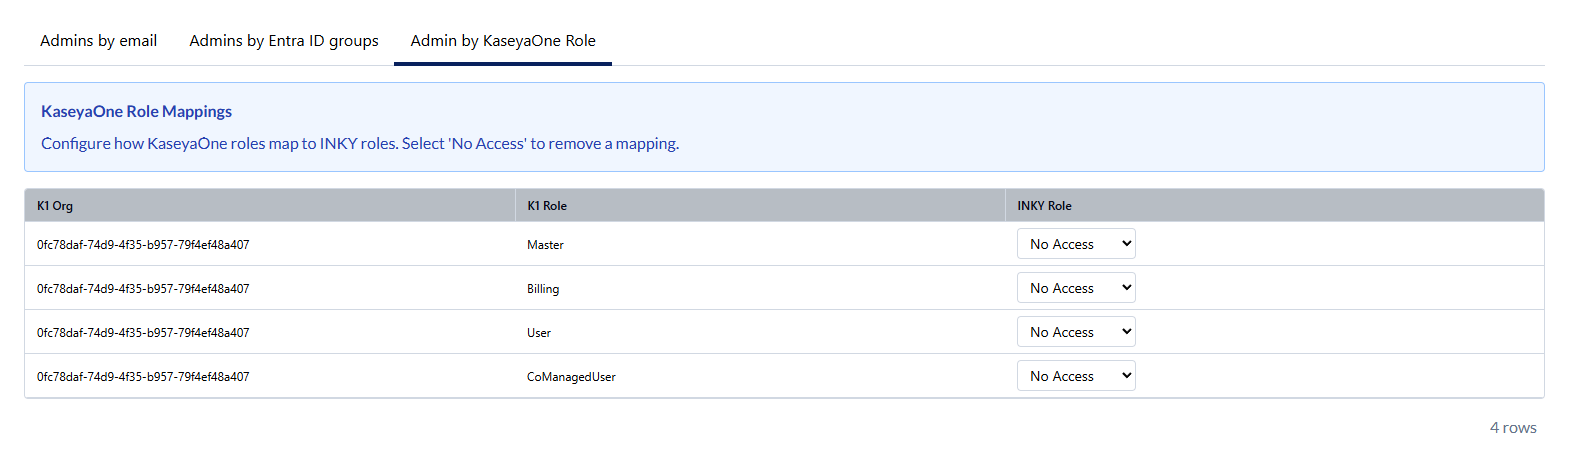This screenshot has width=1570, height=449.
Task: Click the User role cell
Action: [x=539, y=333]
